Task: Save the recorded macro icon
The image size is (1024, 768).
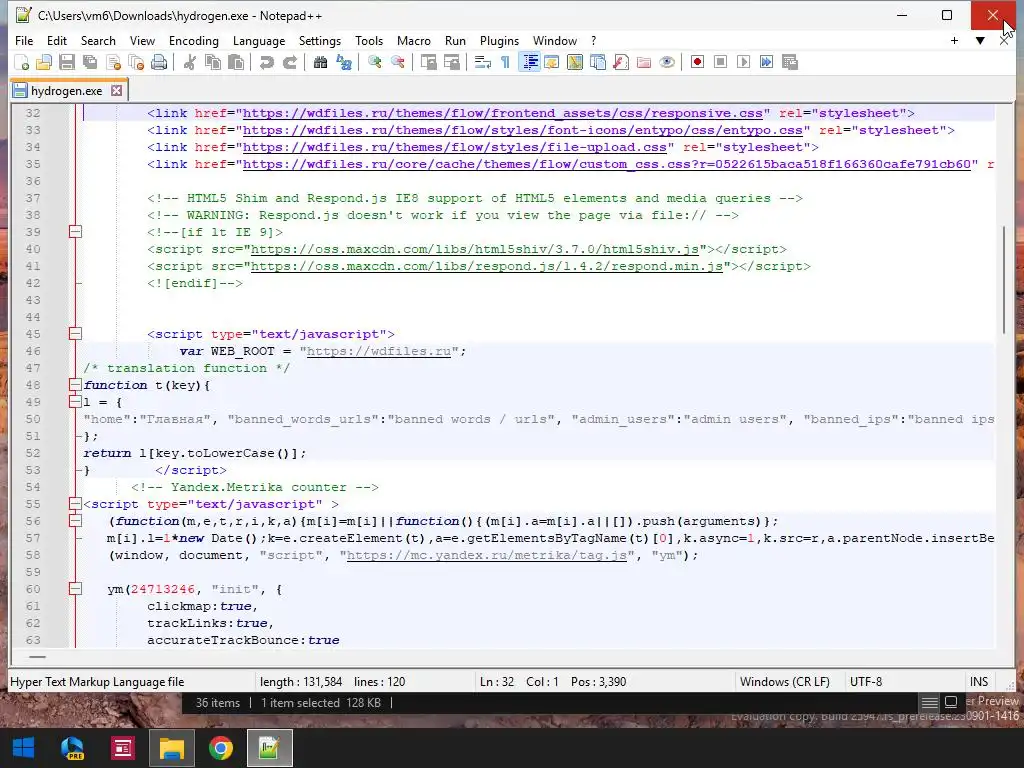Action: 790,62
